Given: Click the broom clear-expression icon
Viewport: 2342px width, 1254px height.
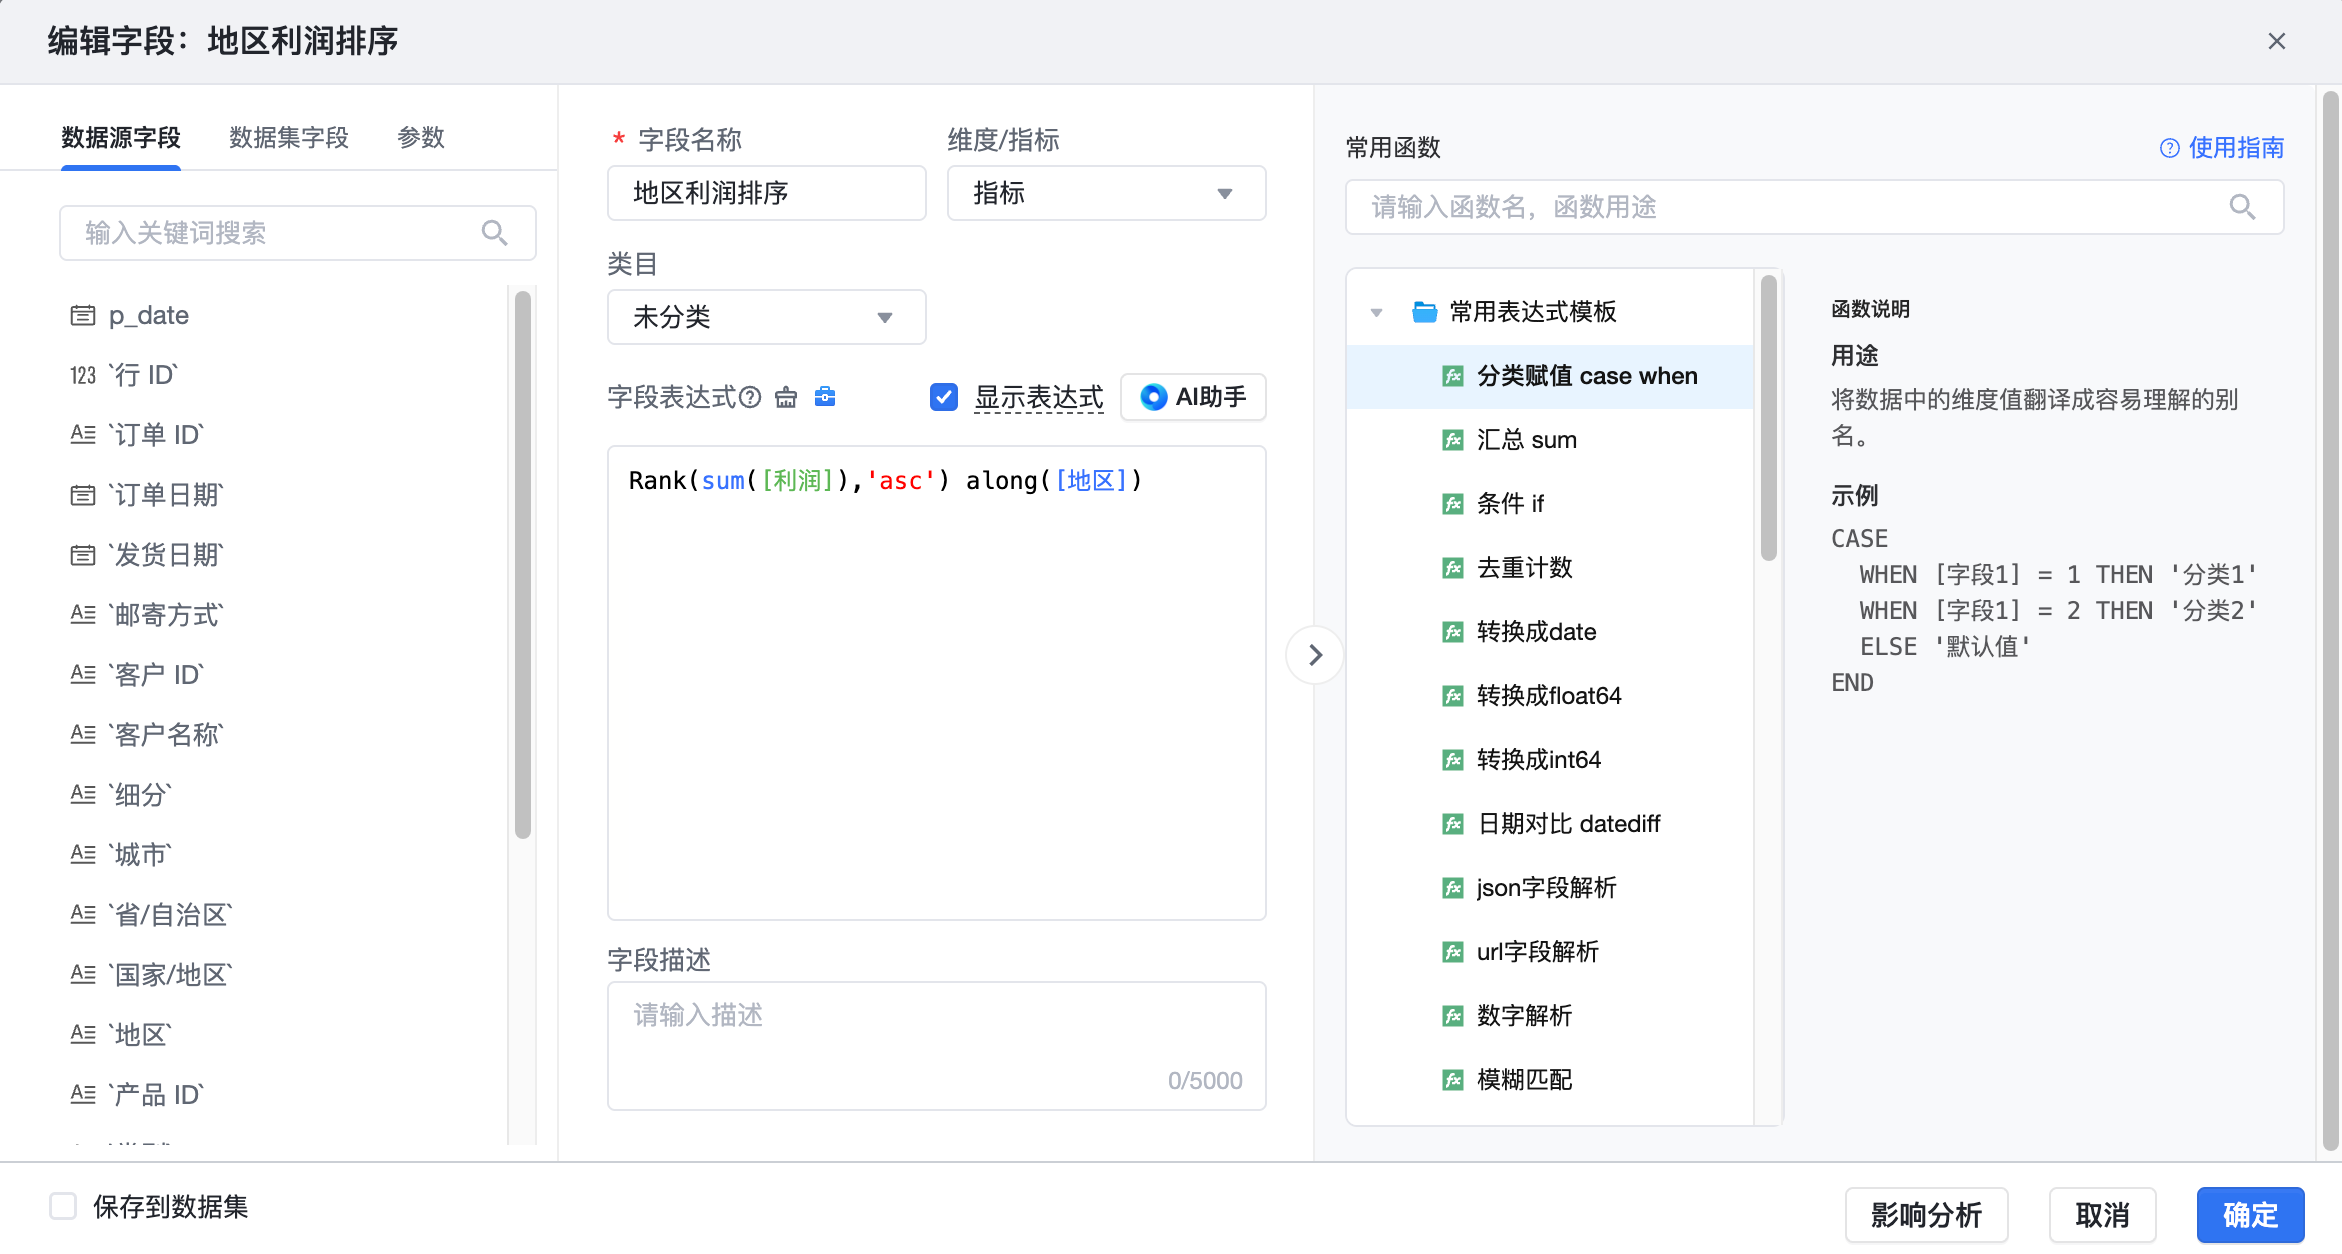Looking at the screenshot, I should [x=786, y=398].
